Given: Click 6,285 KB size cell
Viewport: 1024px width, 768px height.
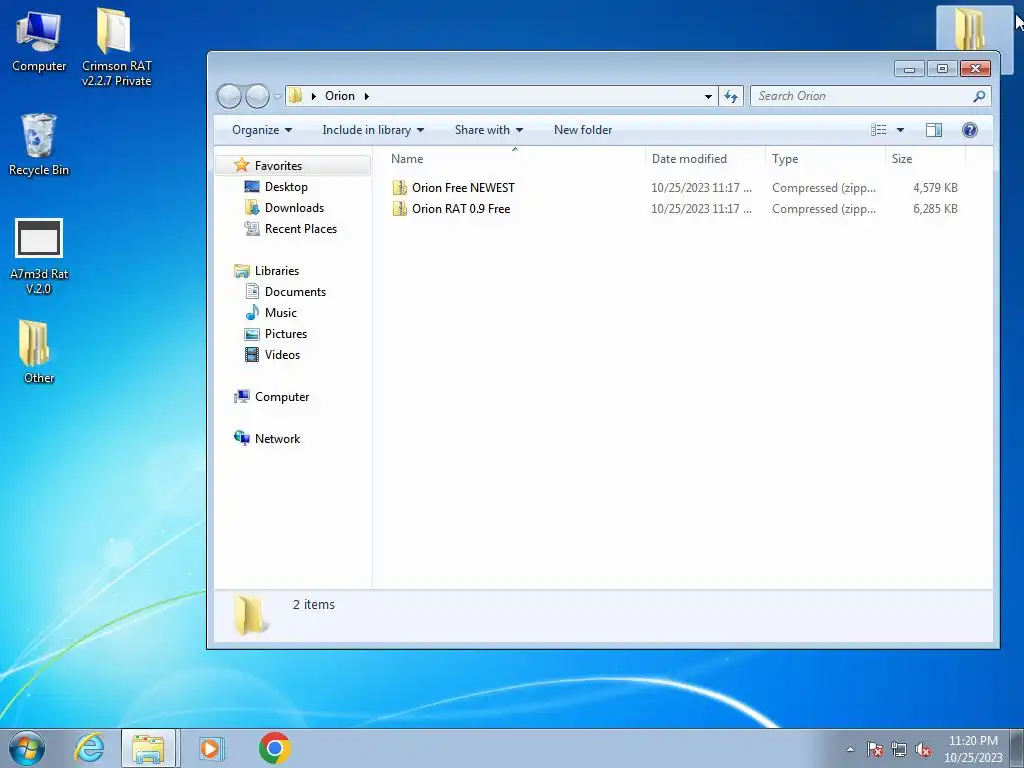Looking at the screenshot, I should (935, 209).
